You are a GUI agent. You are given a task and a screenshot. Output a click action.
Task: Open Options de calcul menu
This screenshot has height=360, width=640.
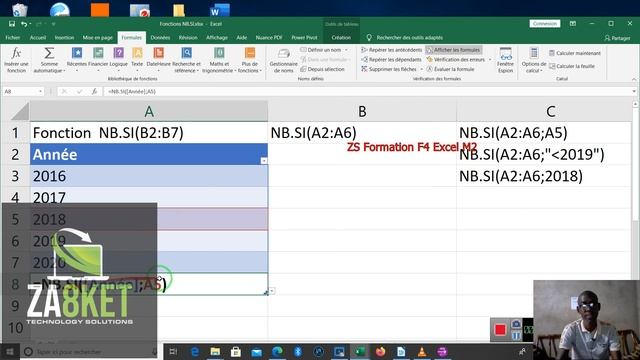533,60
